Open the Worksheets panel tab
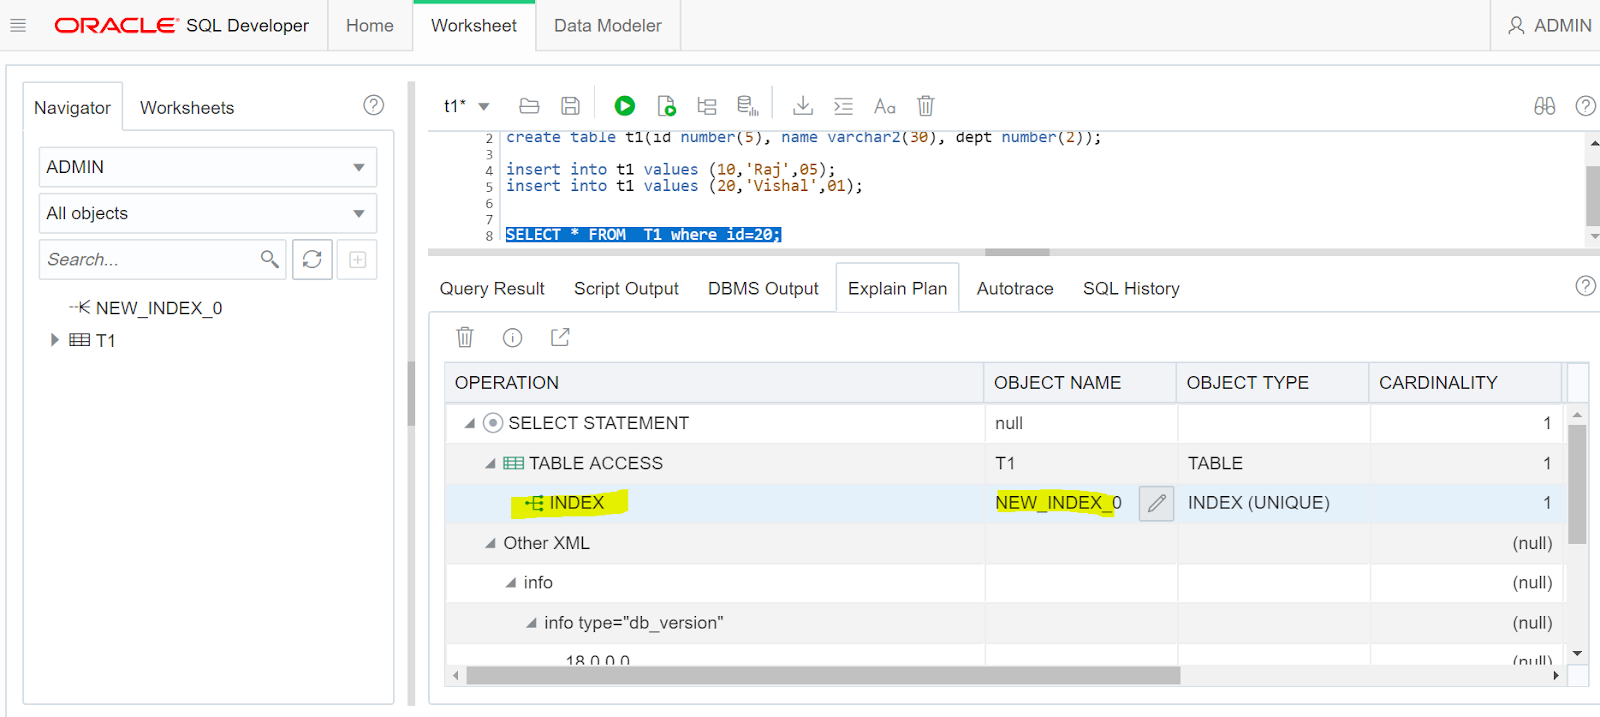Image resolution: width=1600 pixels, height=717 pixels. click(x=187, y=108)
